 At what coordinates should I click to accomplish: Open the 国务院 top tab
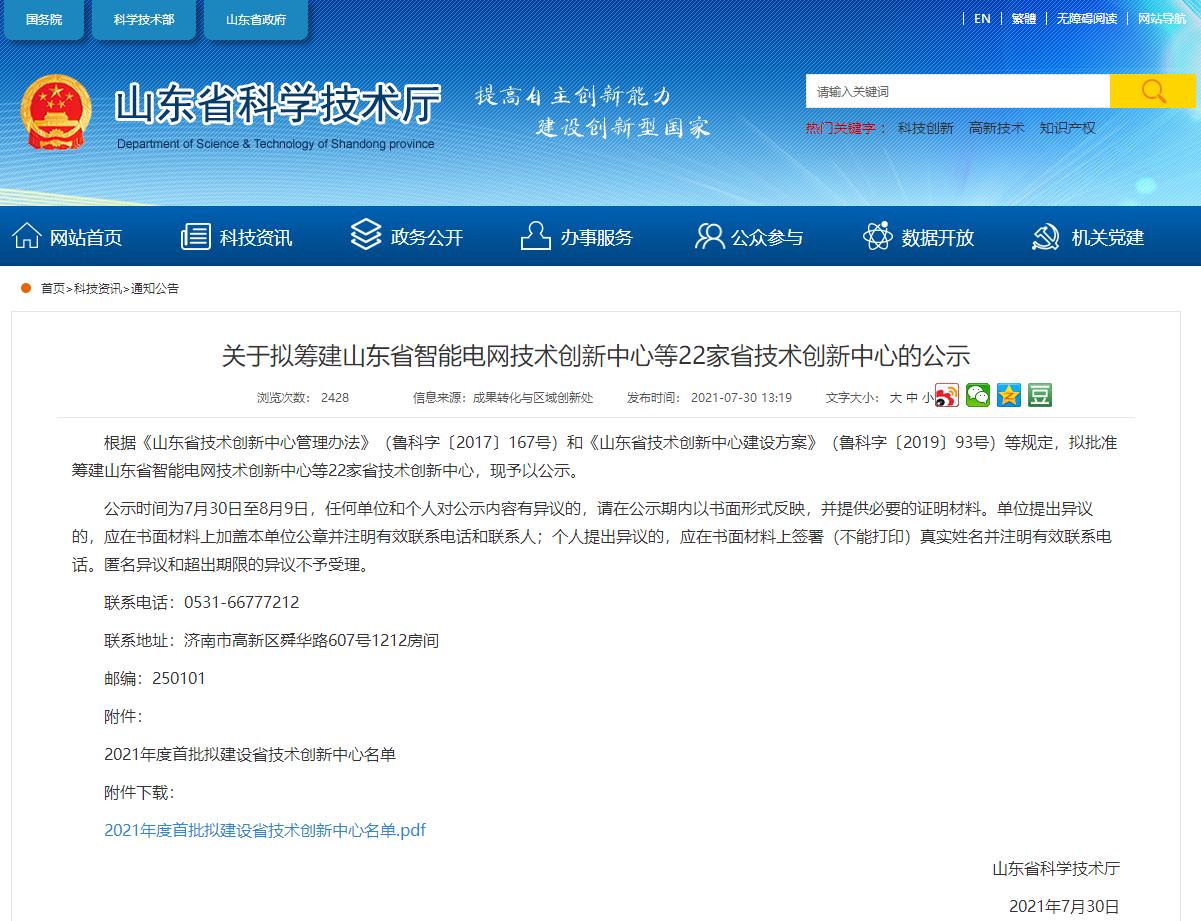[x=43, y=20]
